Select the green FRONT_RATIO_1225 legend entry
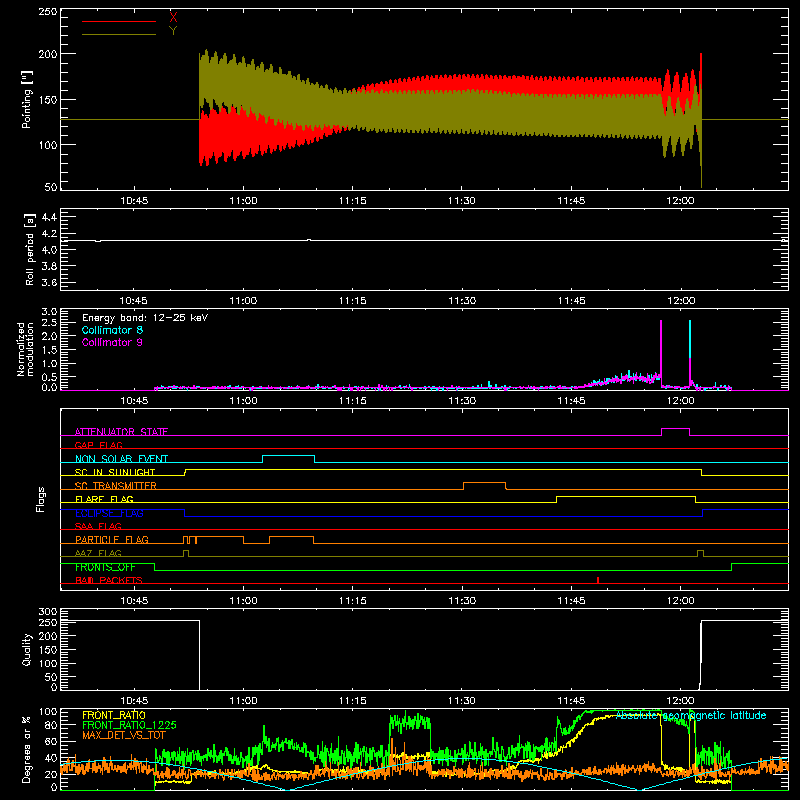This screenshot has height=800, width=800. pos(129,725)
